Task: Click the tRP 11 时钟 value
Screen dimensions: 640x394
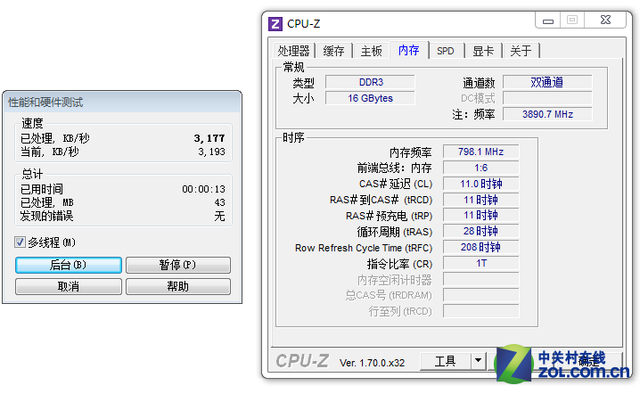Action: pyautogui.click(x=481, y=215)
